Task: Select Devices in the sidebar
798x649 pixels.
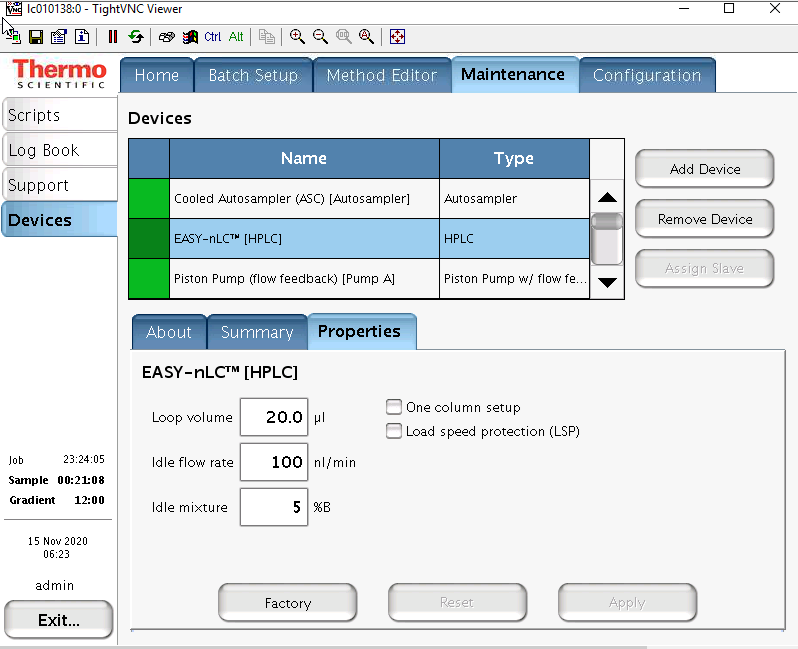Action: click(x=59, y=220)
